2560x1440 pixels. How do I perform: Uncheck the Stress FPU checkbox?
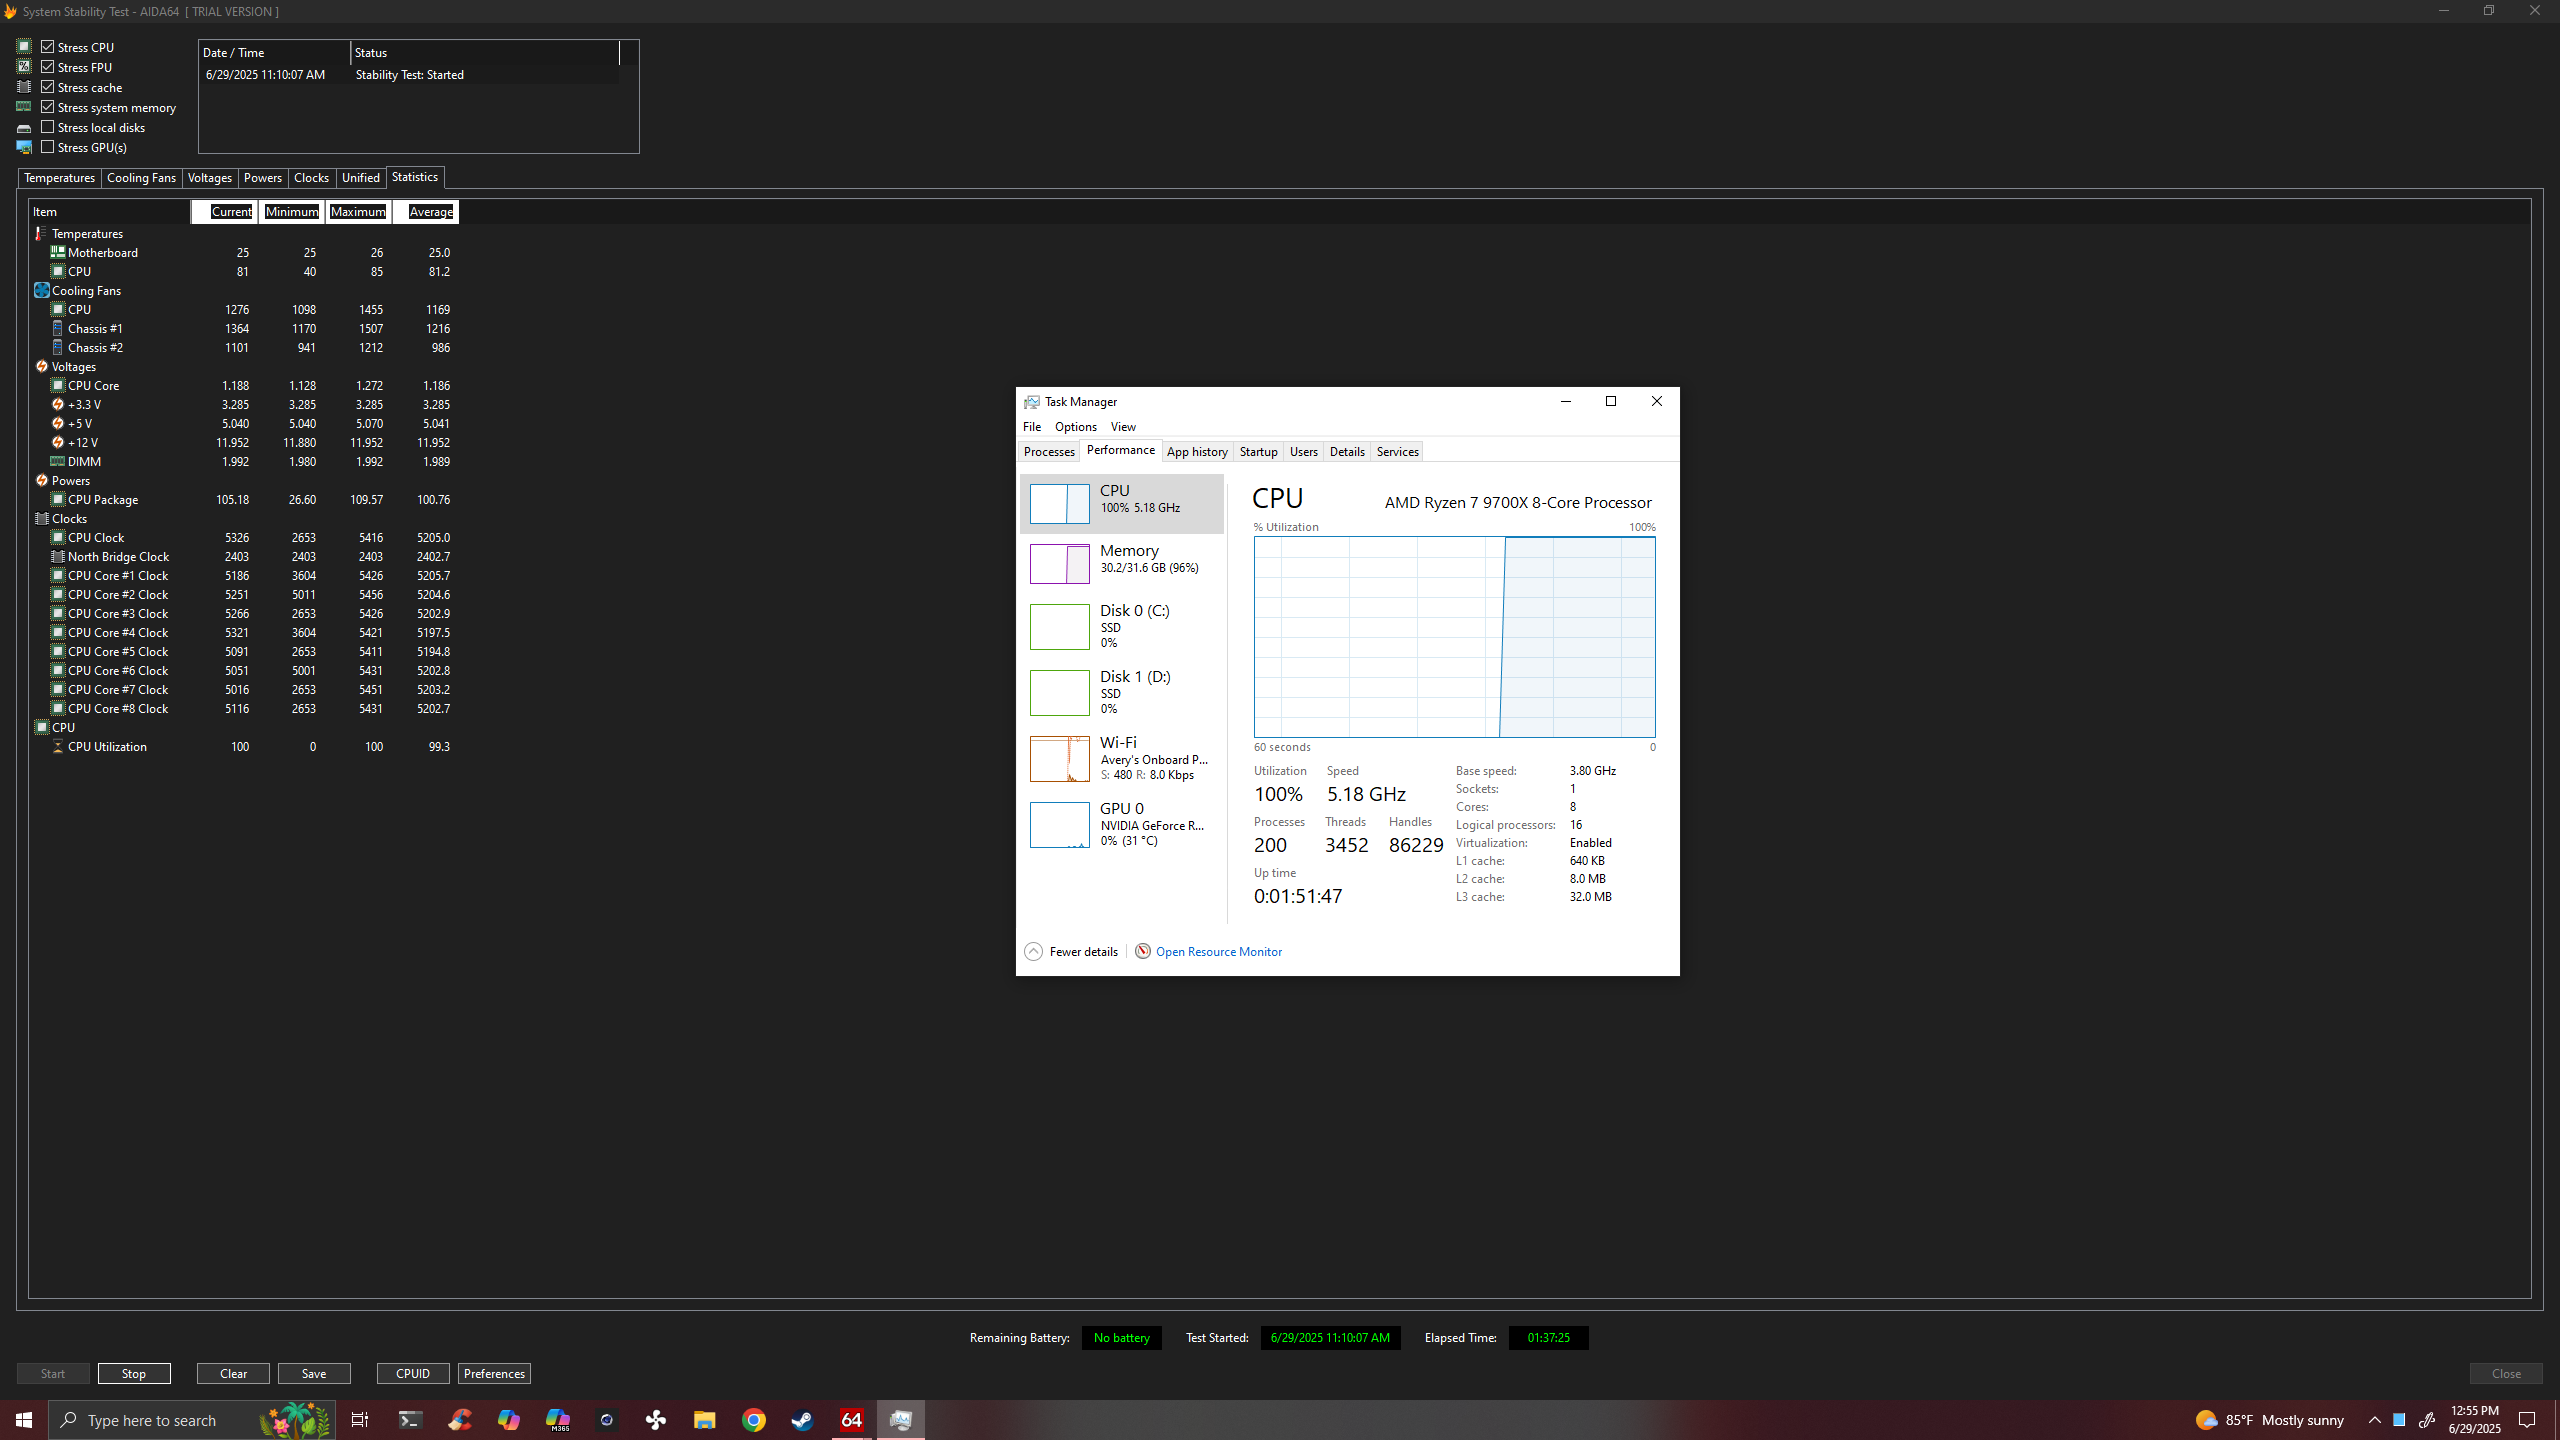tap(47, 67)
